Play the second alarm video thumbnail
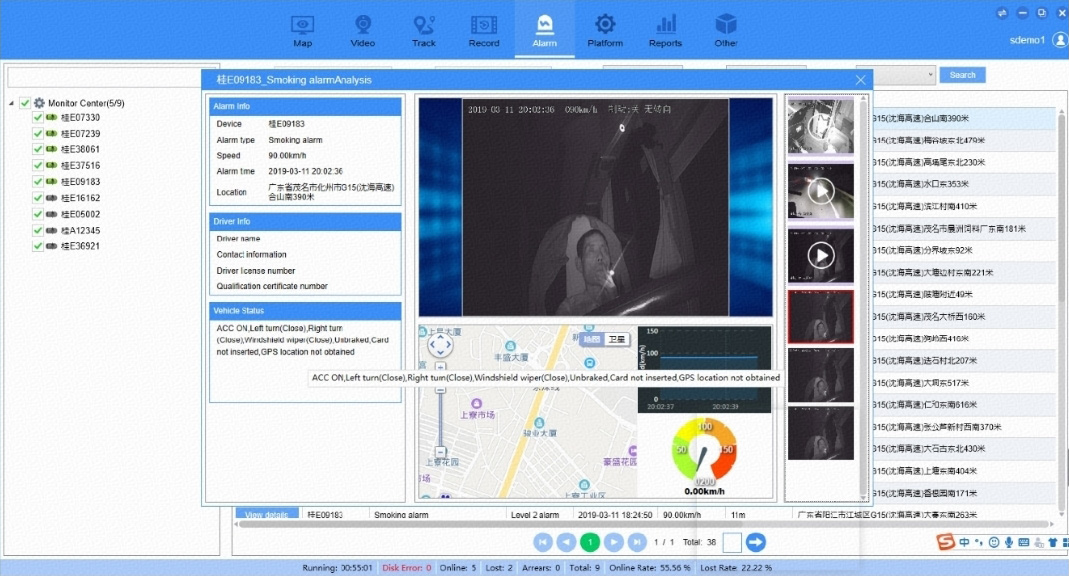The height and width of the screenshot is (576, 1069). (x=821, y=192)
